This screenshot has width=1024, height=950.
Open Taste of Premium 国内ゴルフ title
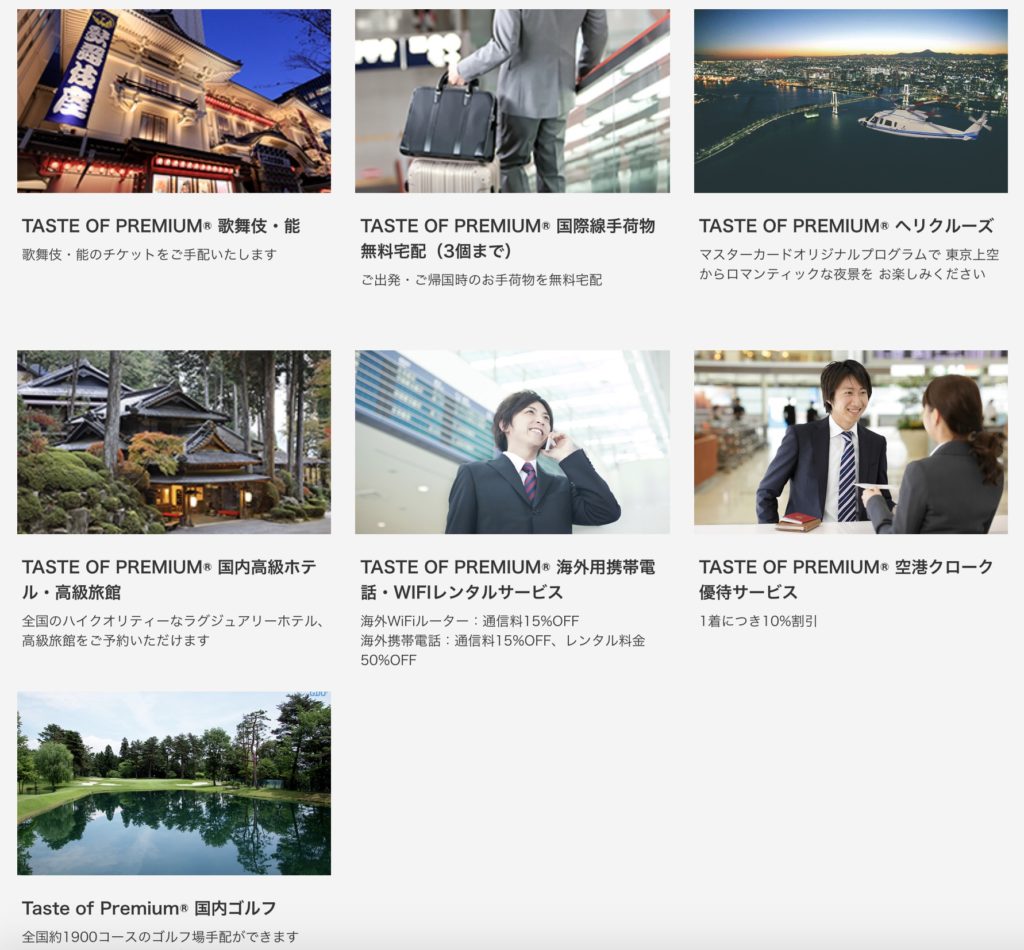[149, 908]
